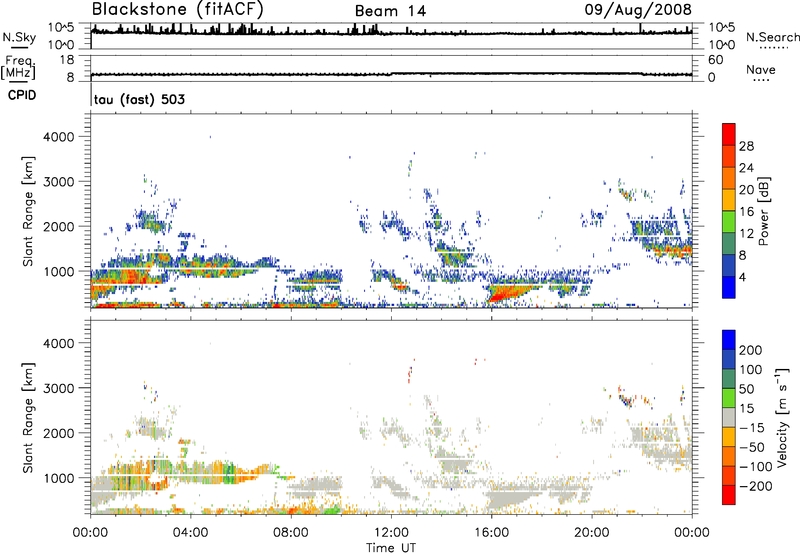Click the 08:00 time tick label
Viewport: 800px width, 554px height.
pyautogui.click(x=291, y=533)
